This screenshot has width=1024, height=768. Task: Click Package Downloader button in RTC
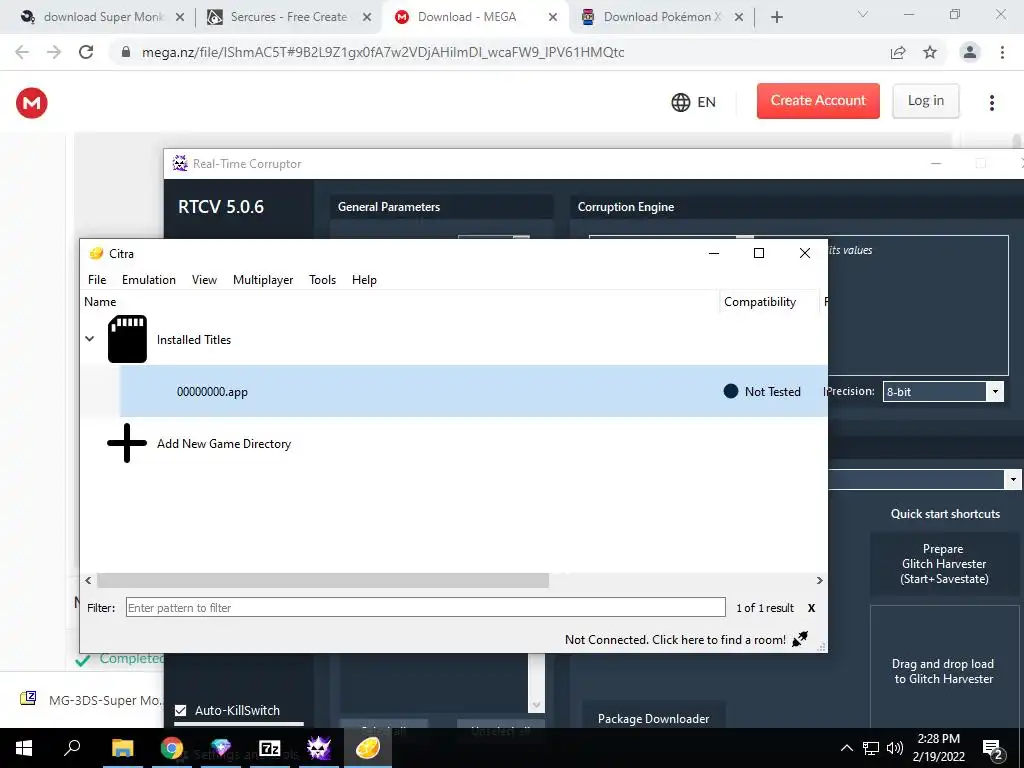(653, 718)
